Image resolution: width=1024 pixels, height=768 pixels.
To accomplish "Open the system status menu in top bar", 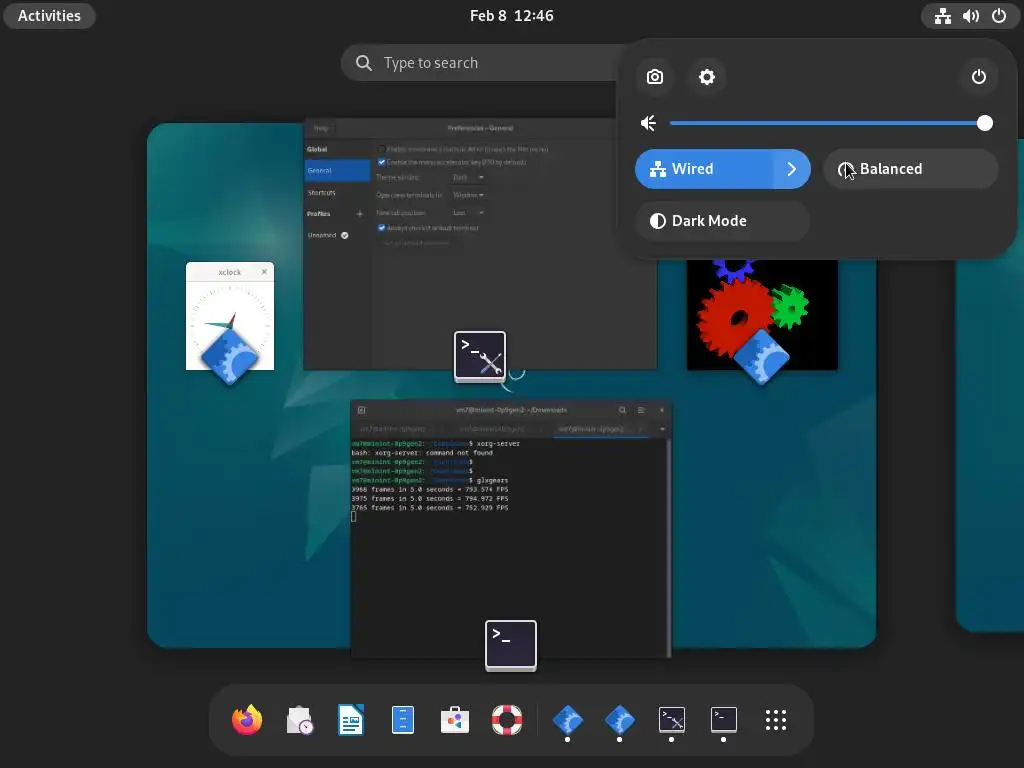I will 970,16.
